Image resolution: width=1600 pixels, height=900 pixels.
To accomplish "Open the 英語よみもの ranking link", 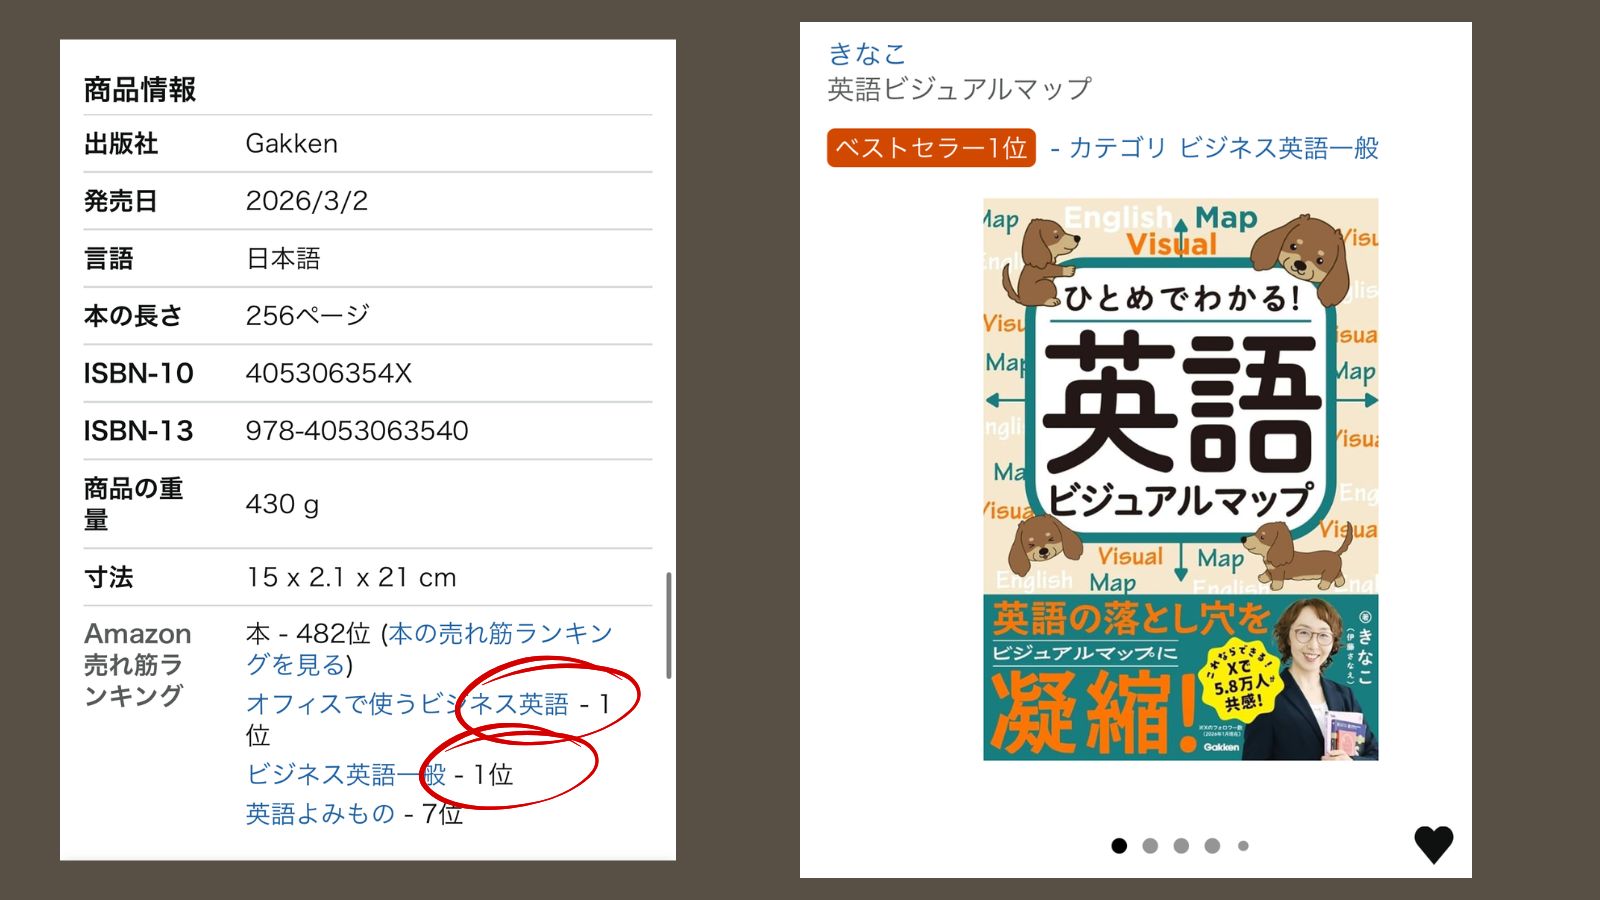I will [320, 814].
